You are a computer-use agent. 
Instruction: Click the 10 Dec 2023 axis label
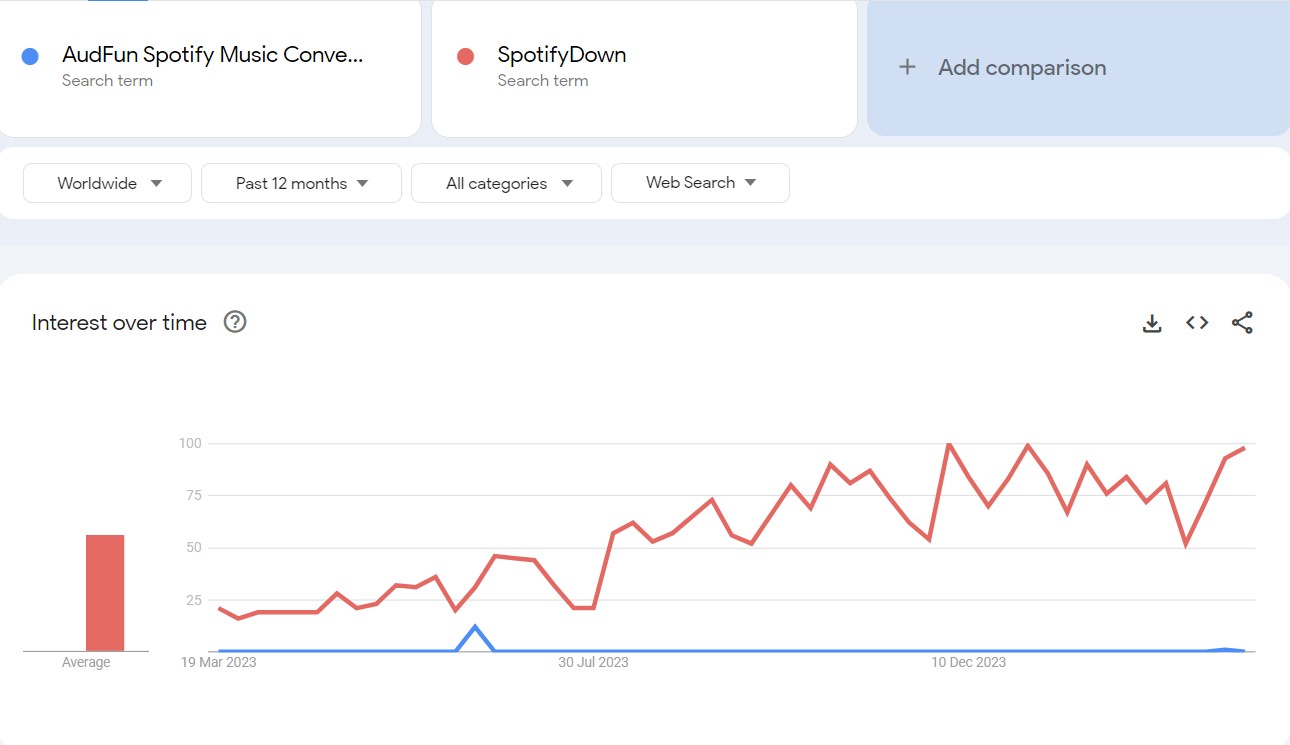pyautogui.click(x=968, y=662)
